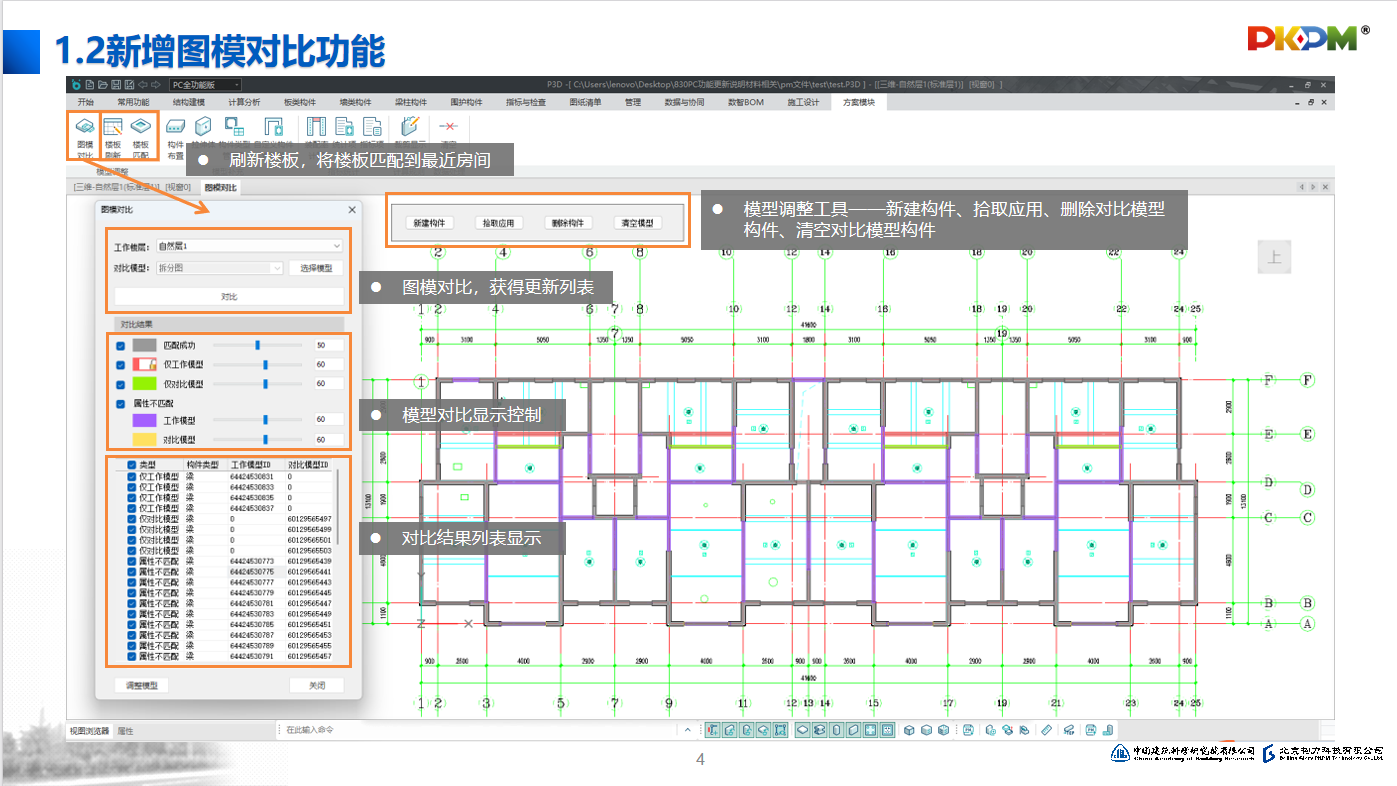Click the green 仅对比模型 color swatch
1397x786 pixels.
(145, 383)
